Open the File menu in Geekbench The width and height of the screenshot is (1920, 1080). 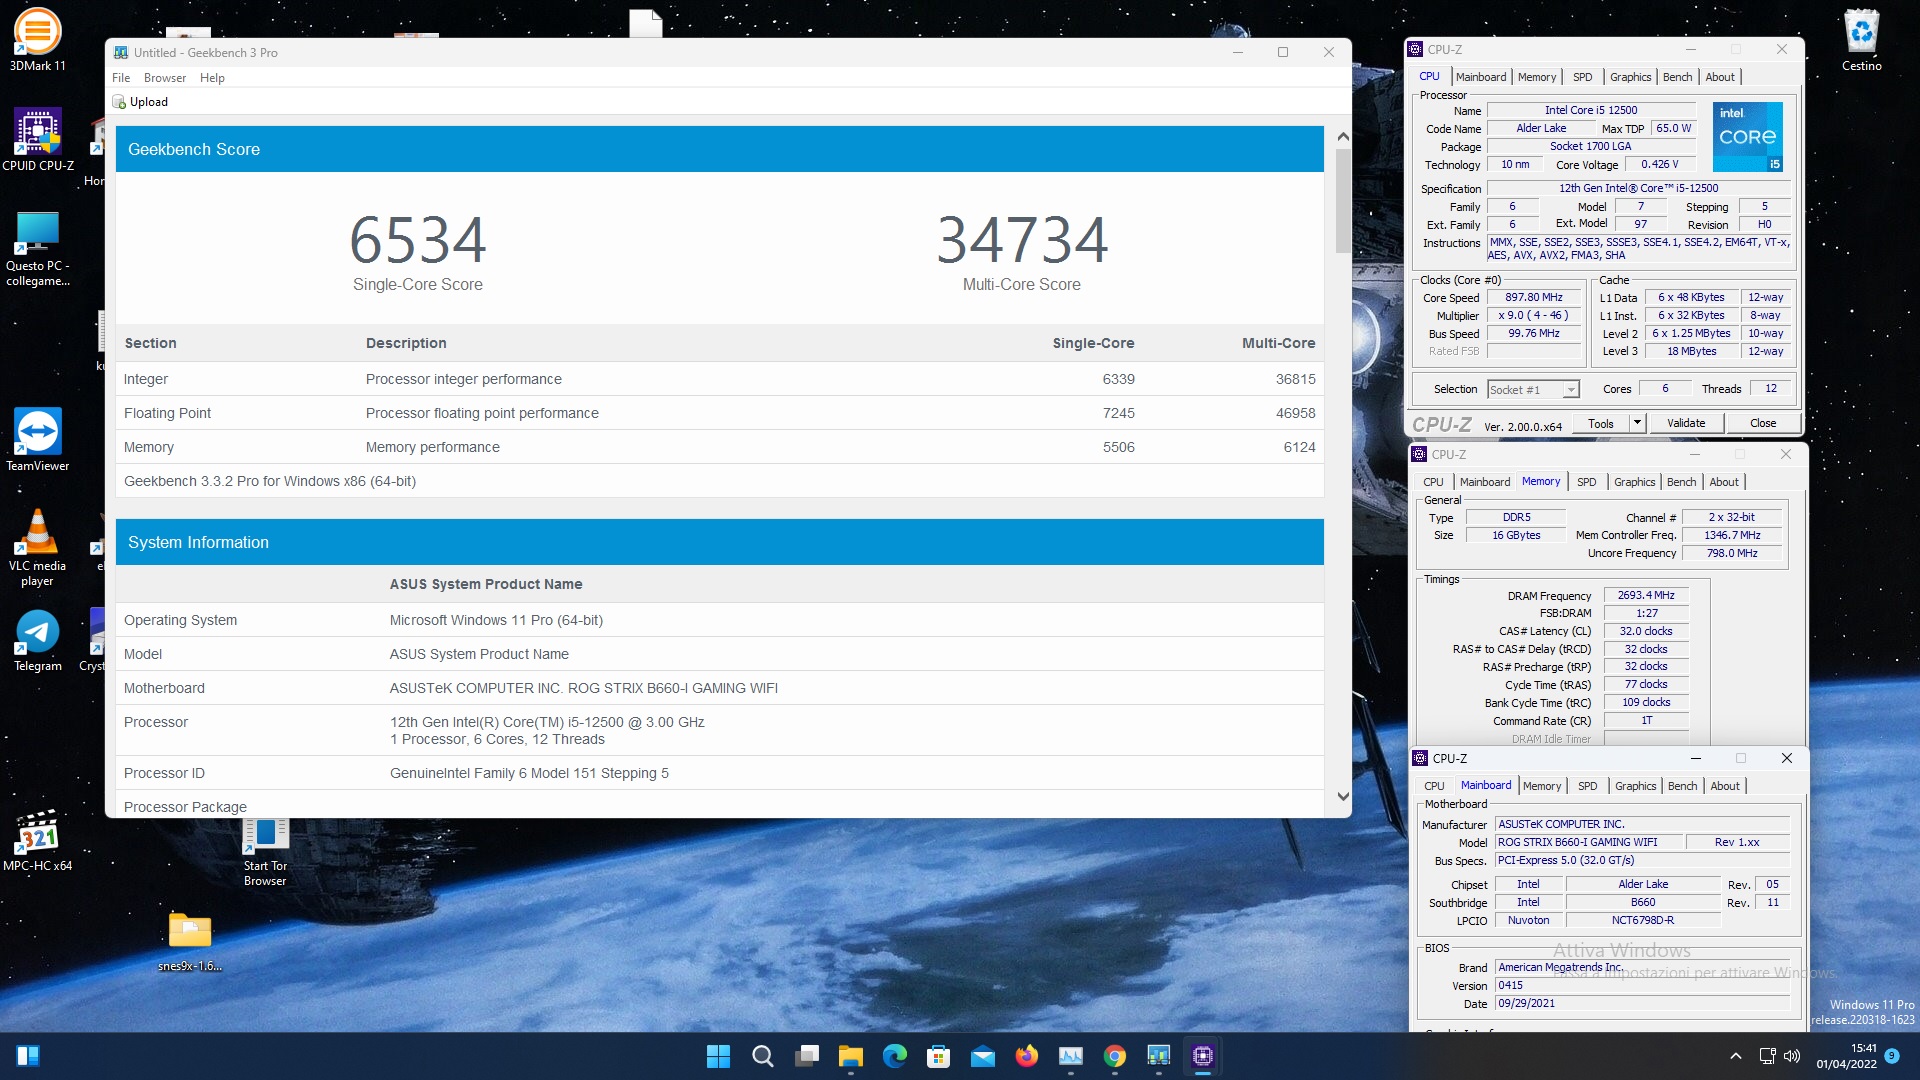tap(121, 78)
